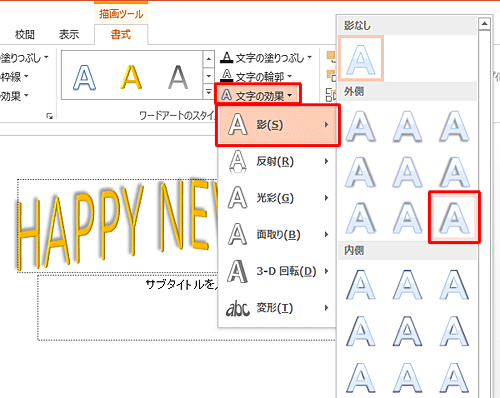The width and height of the screenshot is (500, 398).
Task: Pick inner shadow preset in bottom row, middle column
Action: 407,378
